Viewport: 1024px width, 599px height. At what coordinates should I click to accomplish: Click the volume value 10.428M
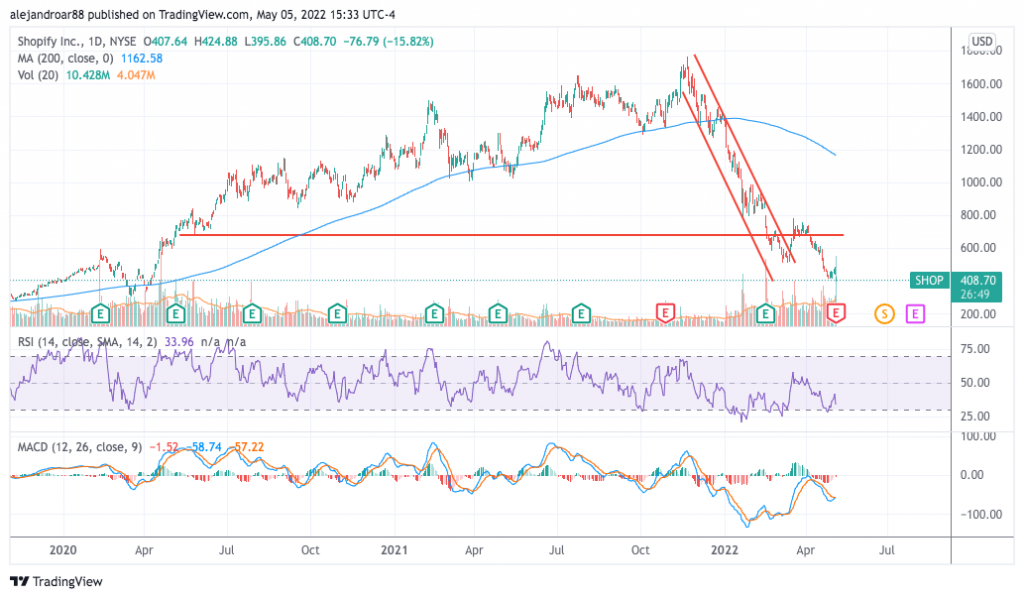pyautogui.click(x=88, y=75)
